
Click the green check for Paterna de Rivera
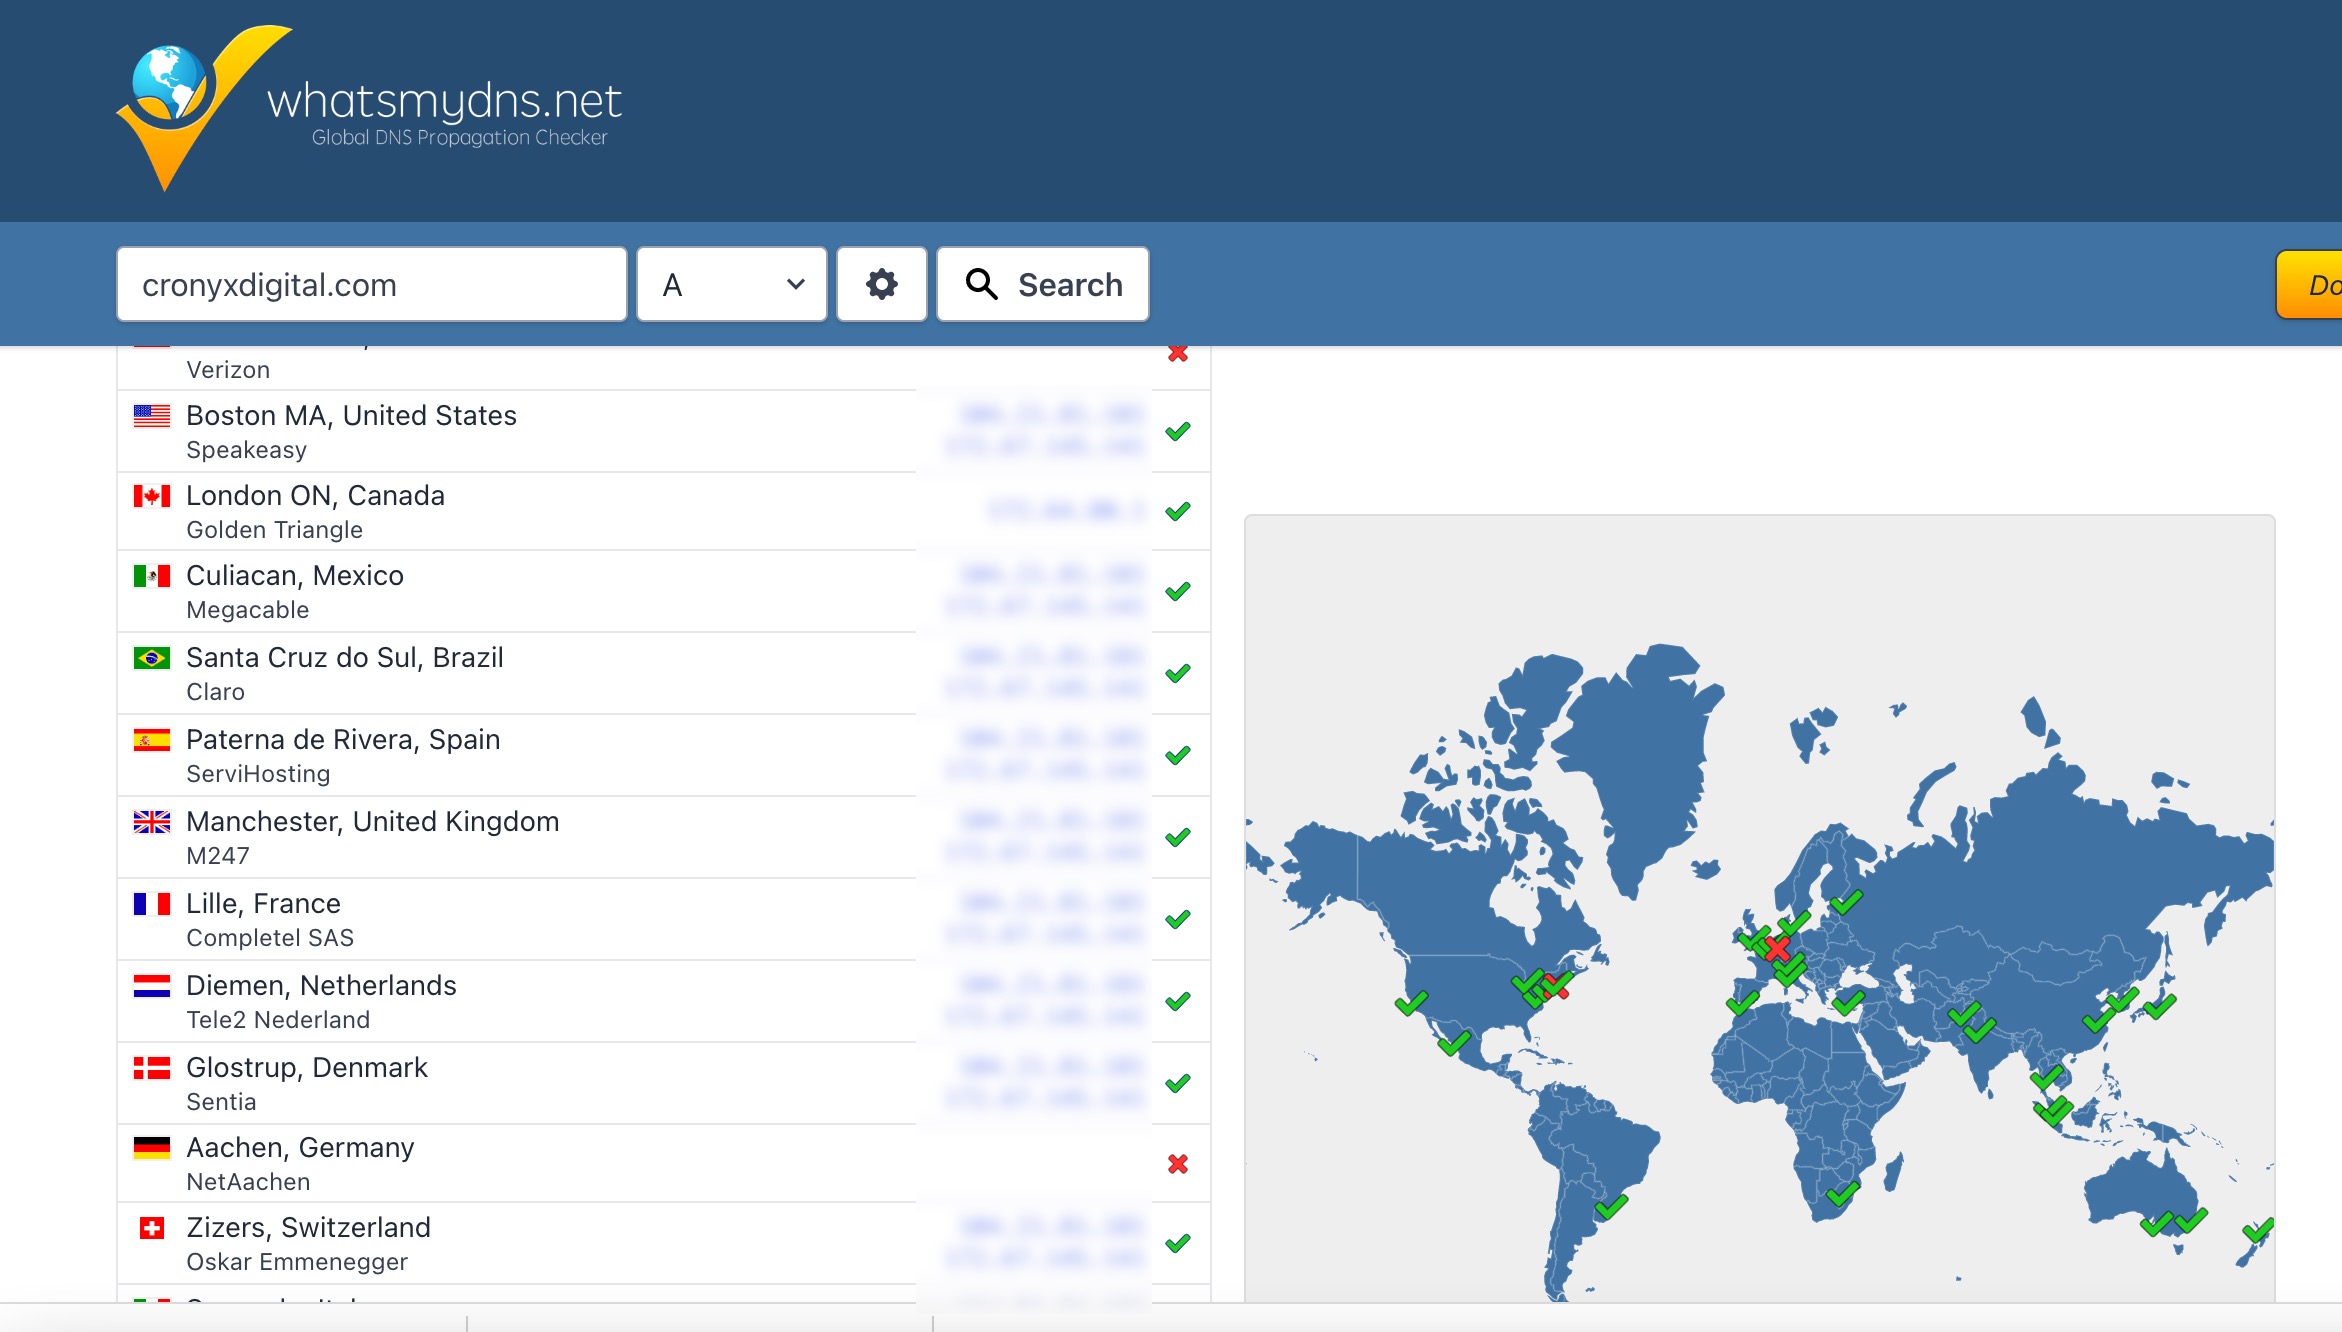[1178, 756]
